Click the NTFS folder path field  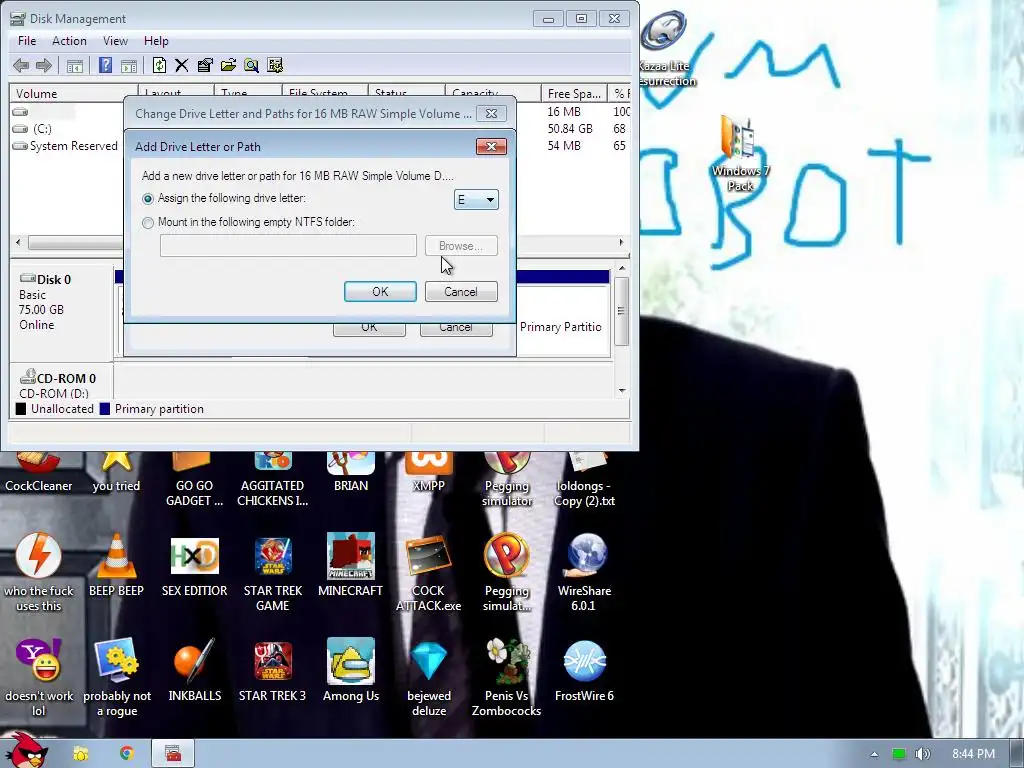tap(288, 246)
